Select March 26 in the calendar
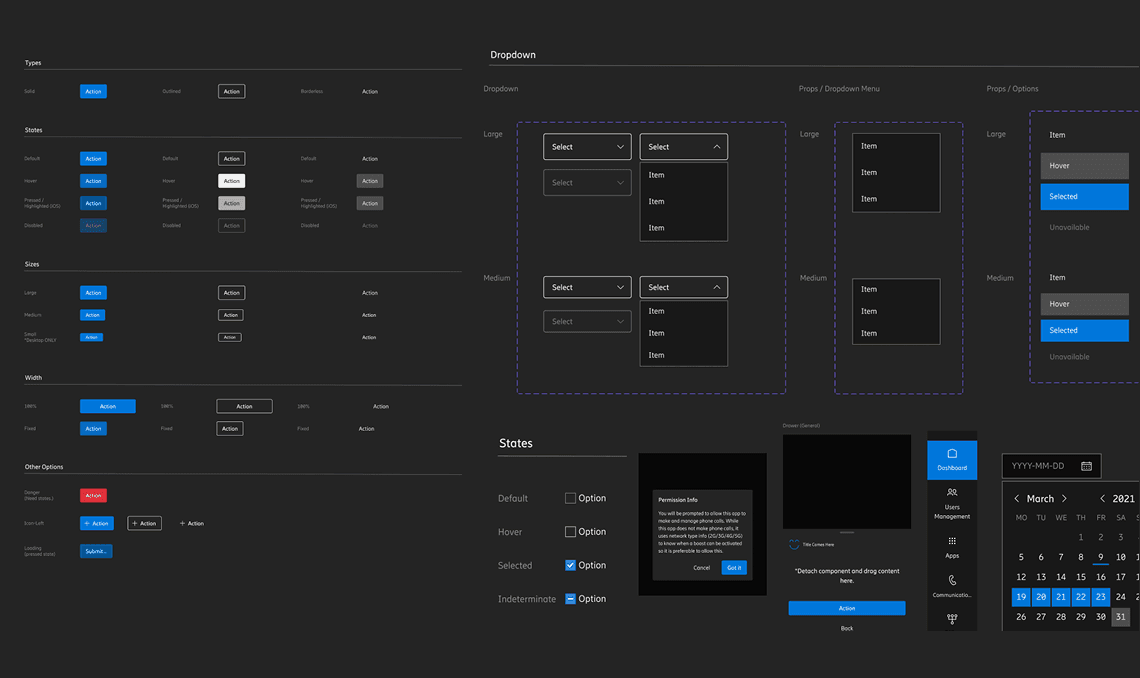The height and width of the screenshot is (678, 1140). pos(1021,617)
